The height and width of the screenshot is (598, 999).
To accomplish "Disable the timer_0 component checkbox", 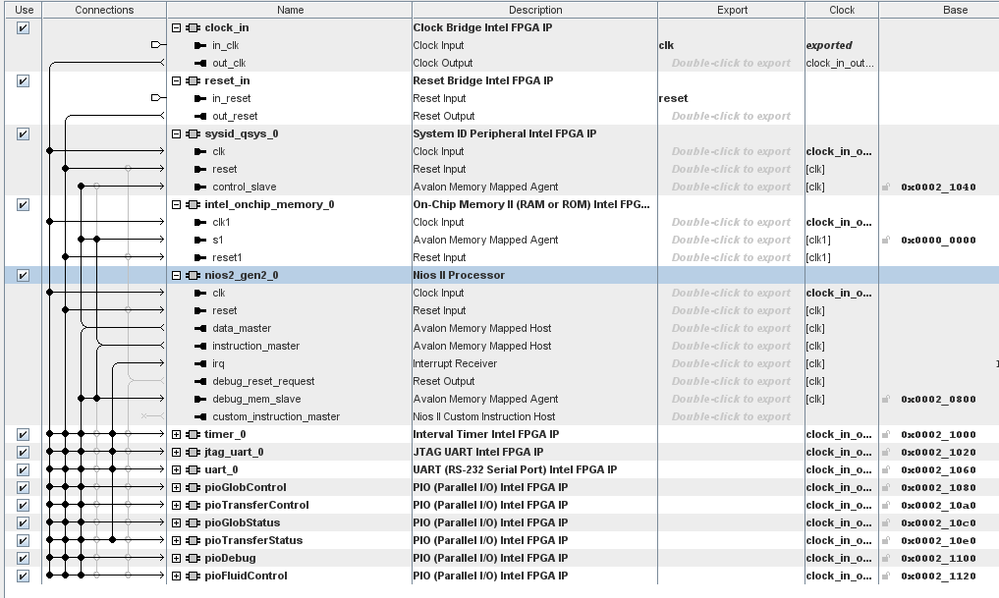I will (x=23, y=434).
